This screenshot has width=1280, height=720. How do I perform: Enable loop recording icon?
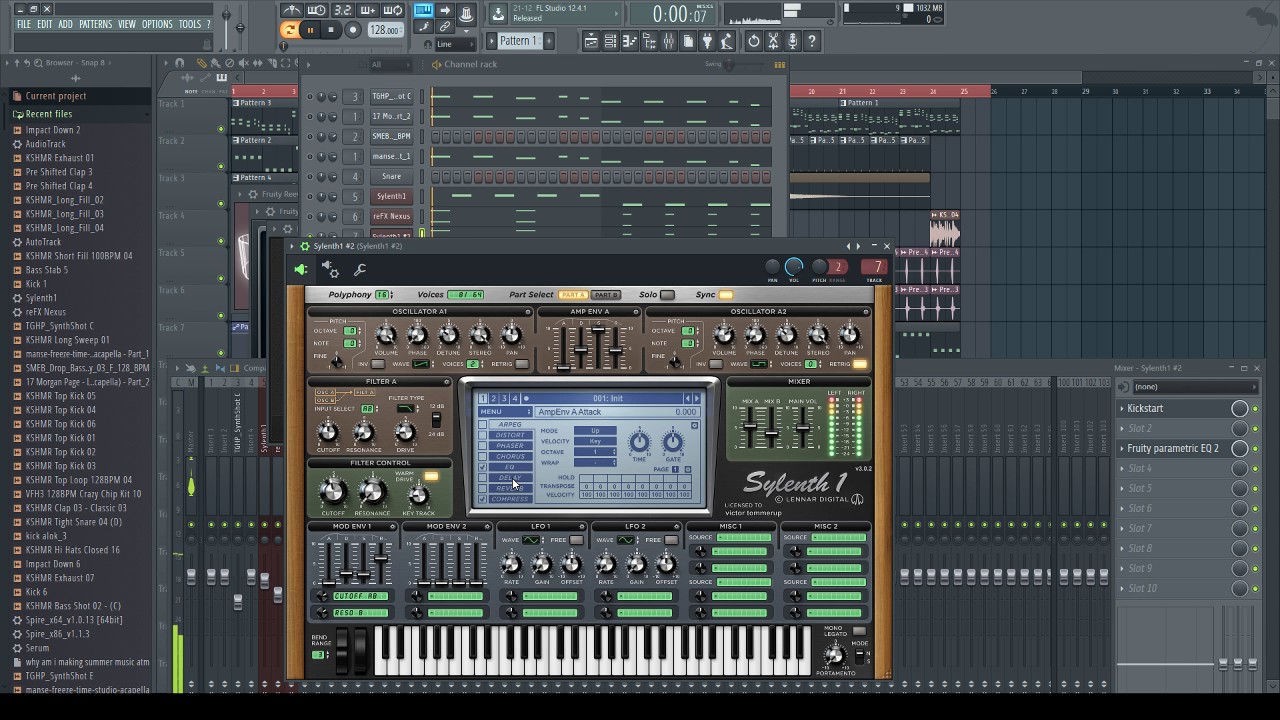pos(393,10)
